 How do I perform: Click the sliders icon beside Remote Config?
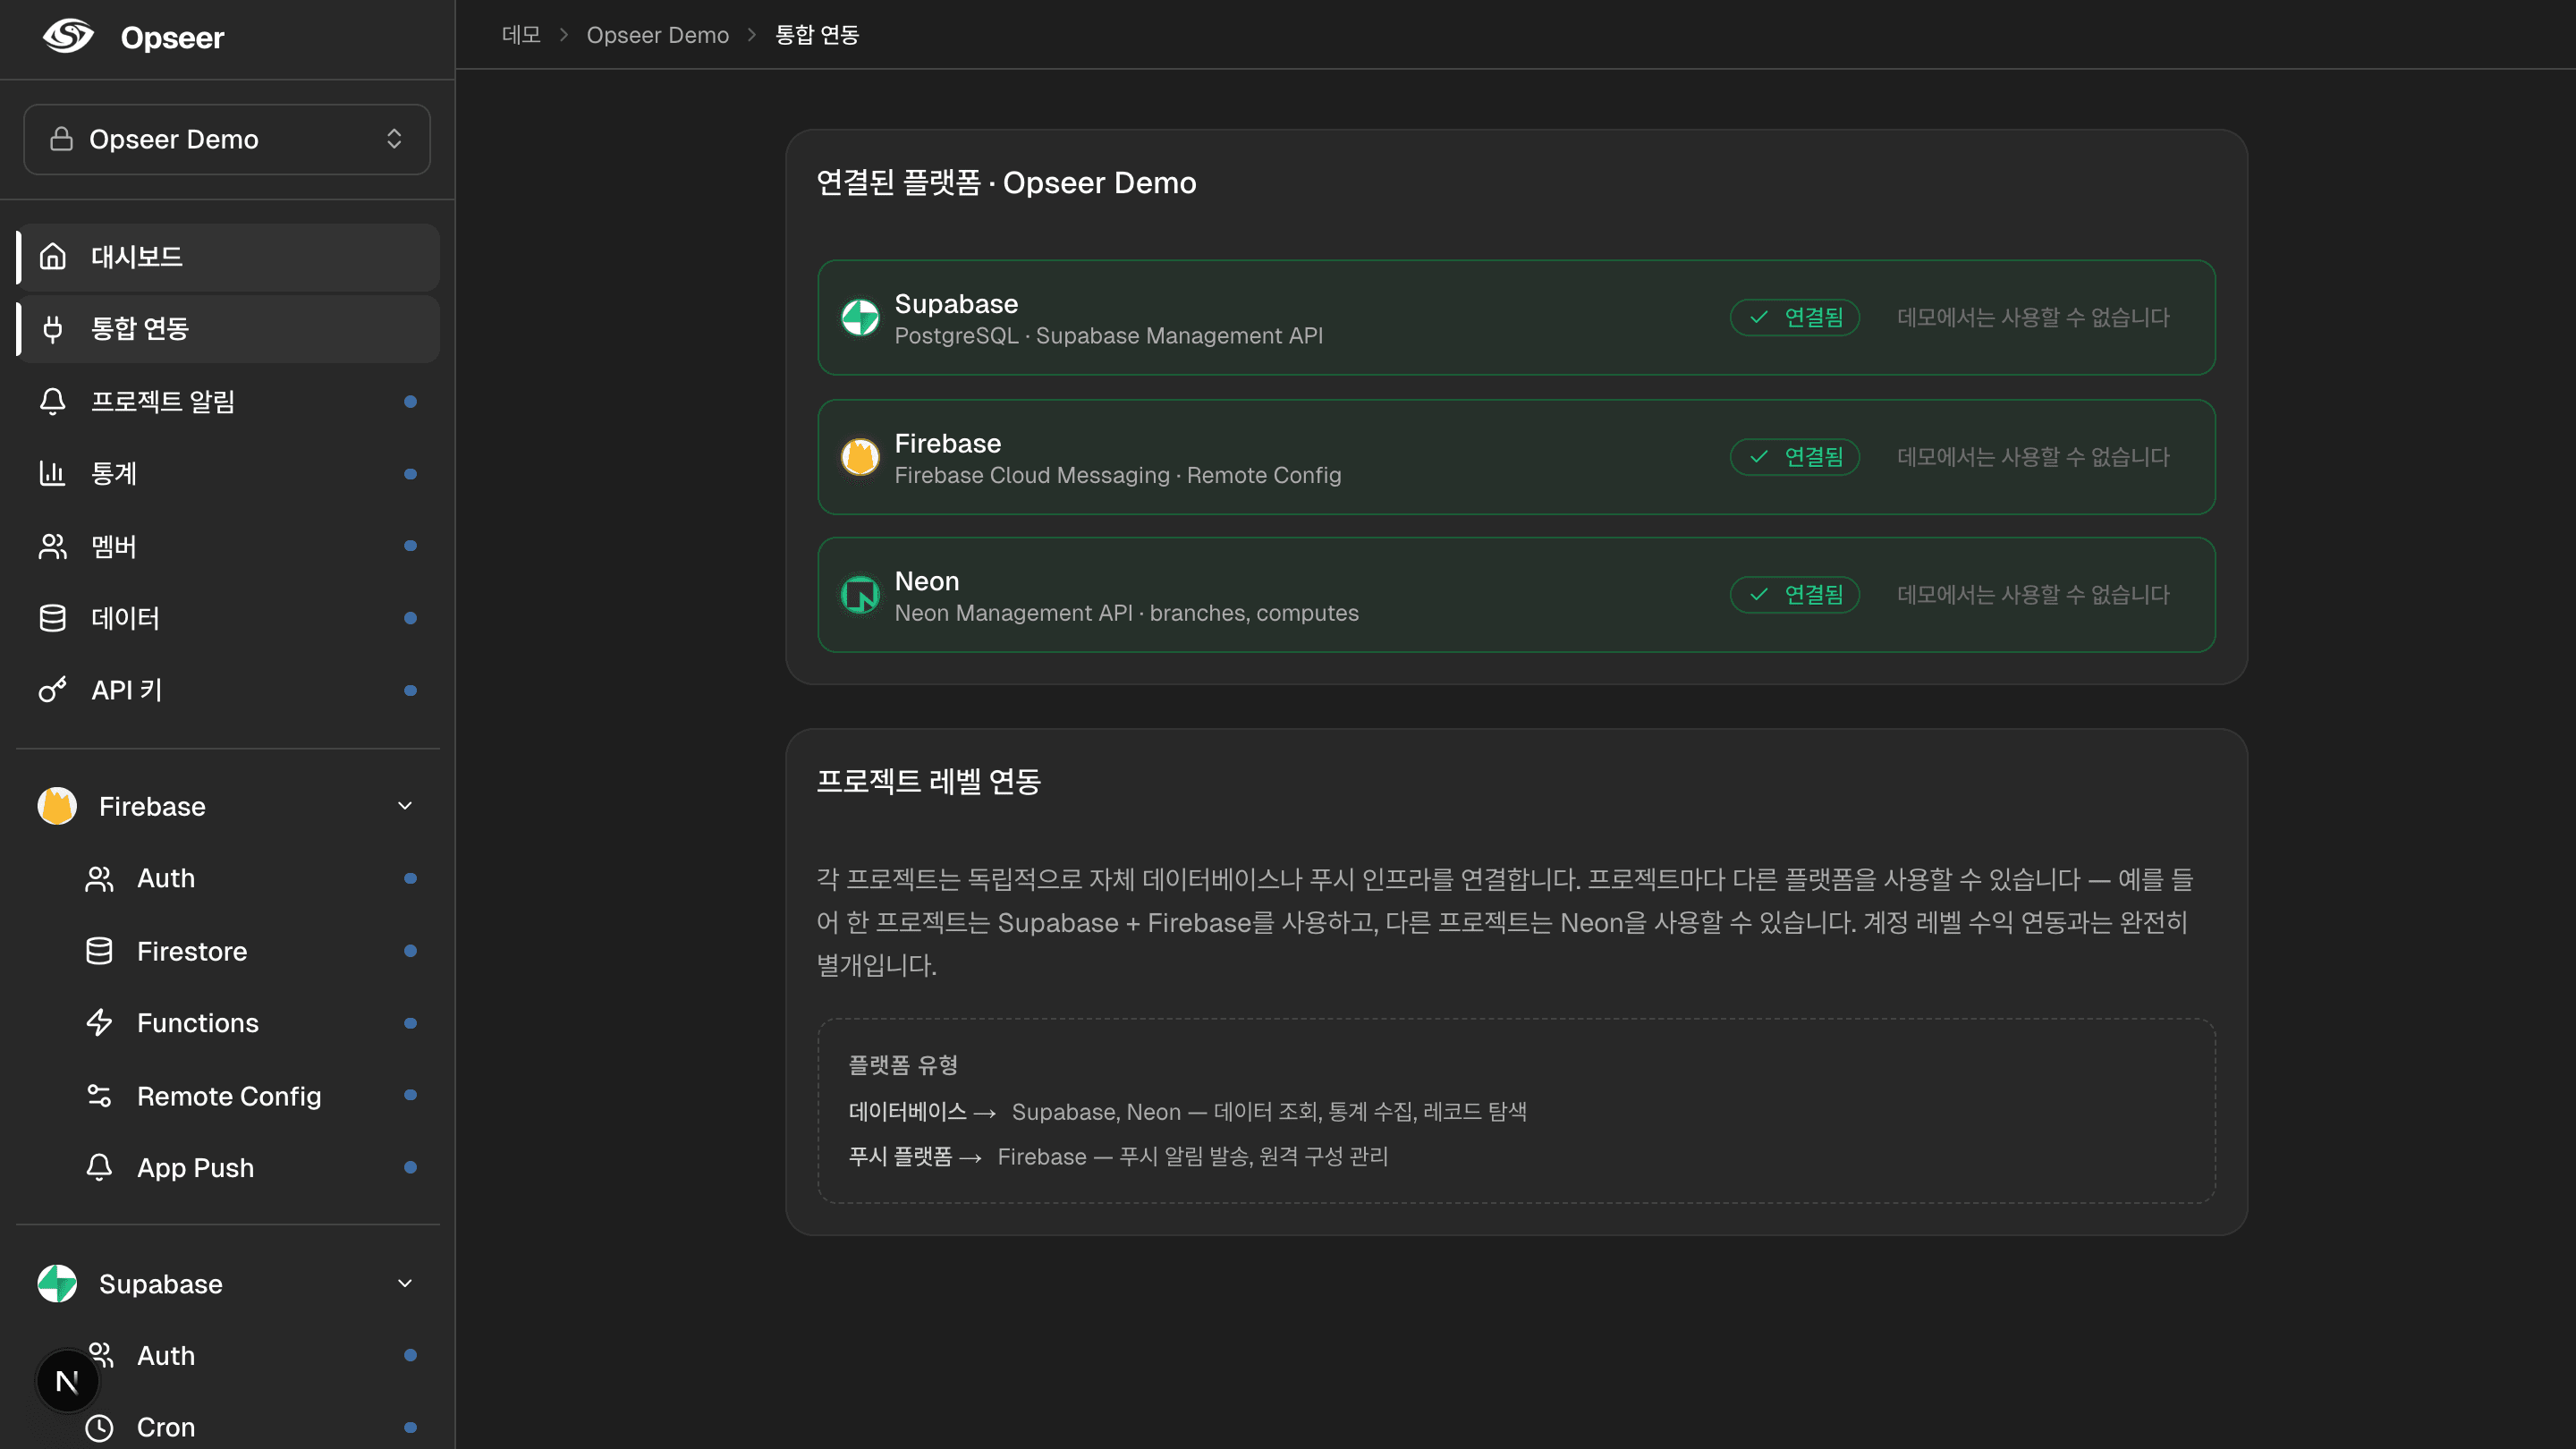click(99, 1096)
